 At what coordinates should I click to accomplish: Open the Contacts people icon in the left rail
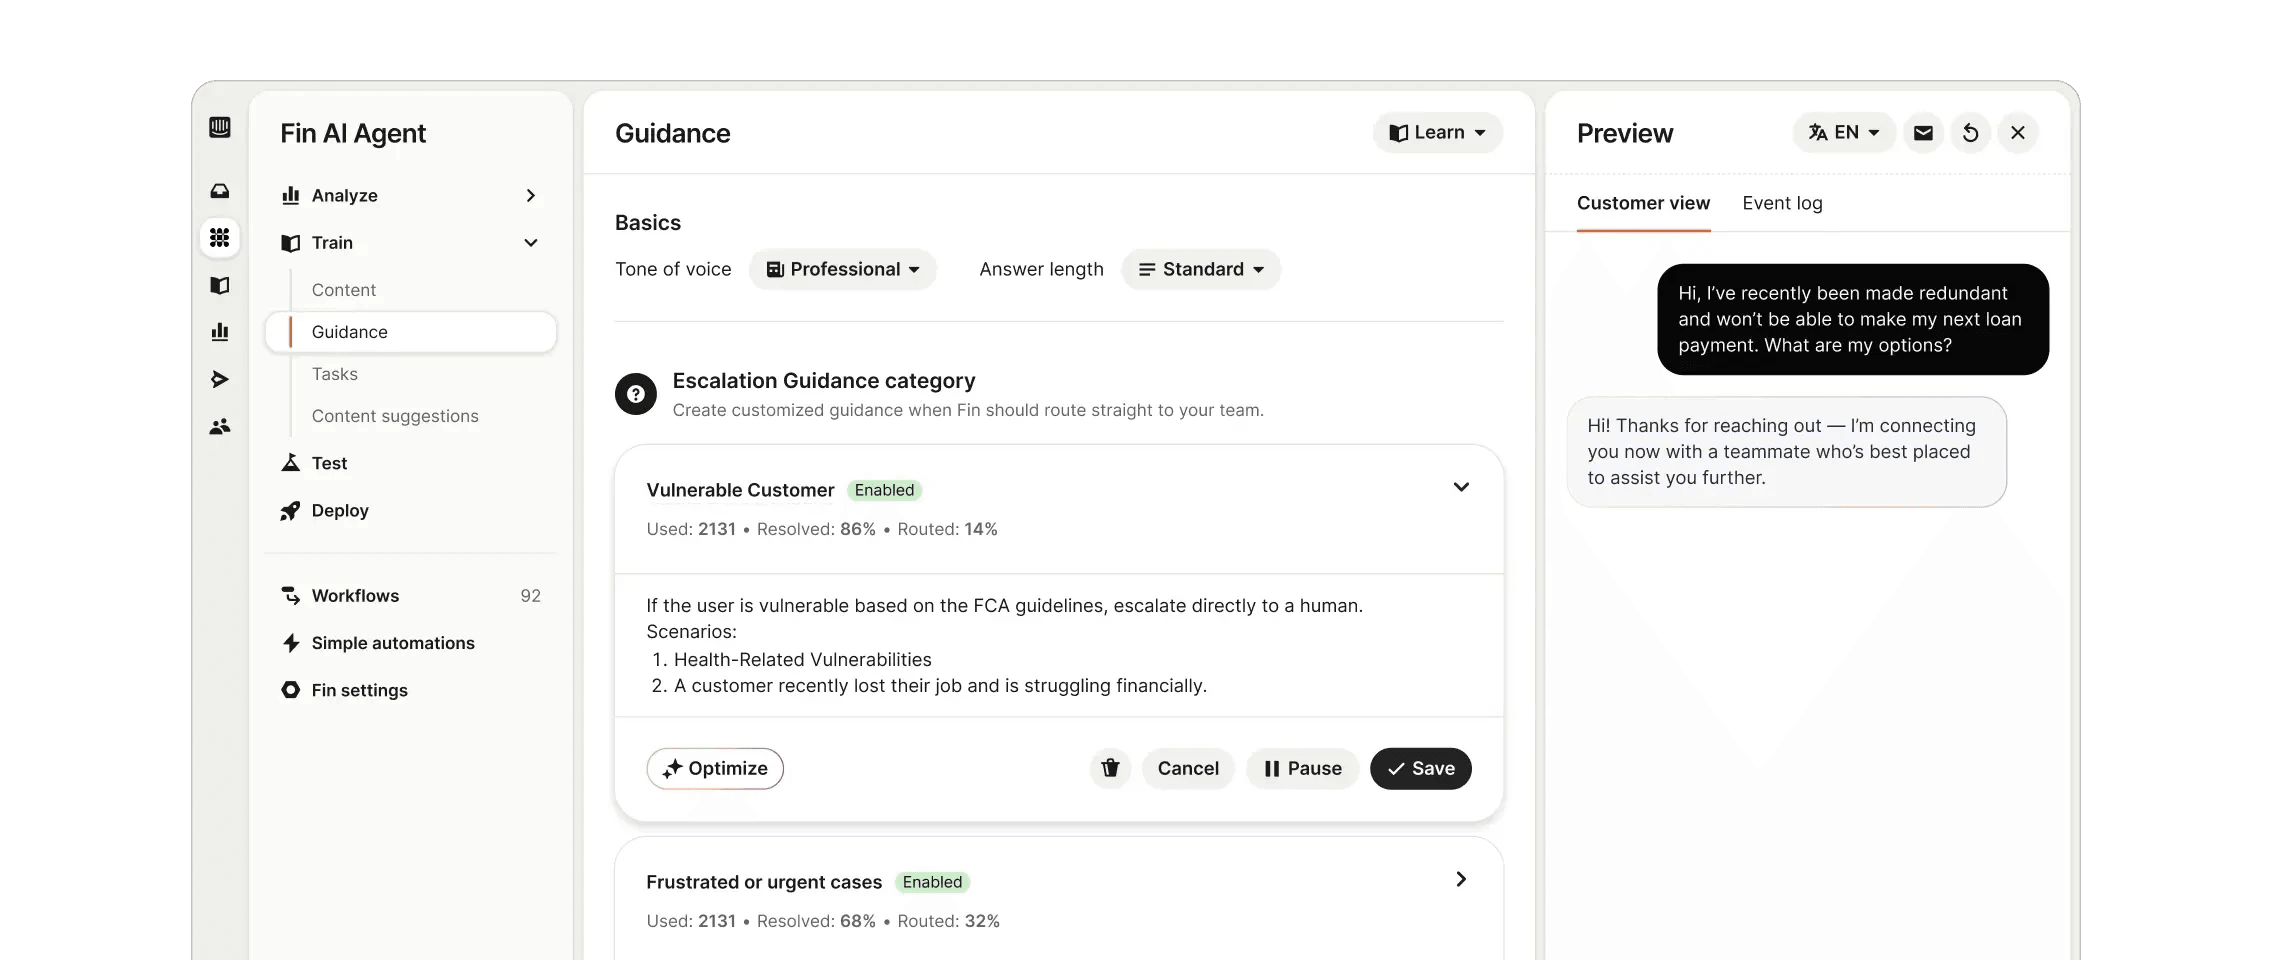pos(220,427)
